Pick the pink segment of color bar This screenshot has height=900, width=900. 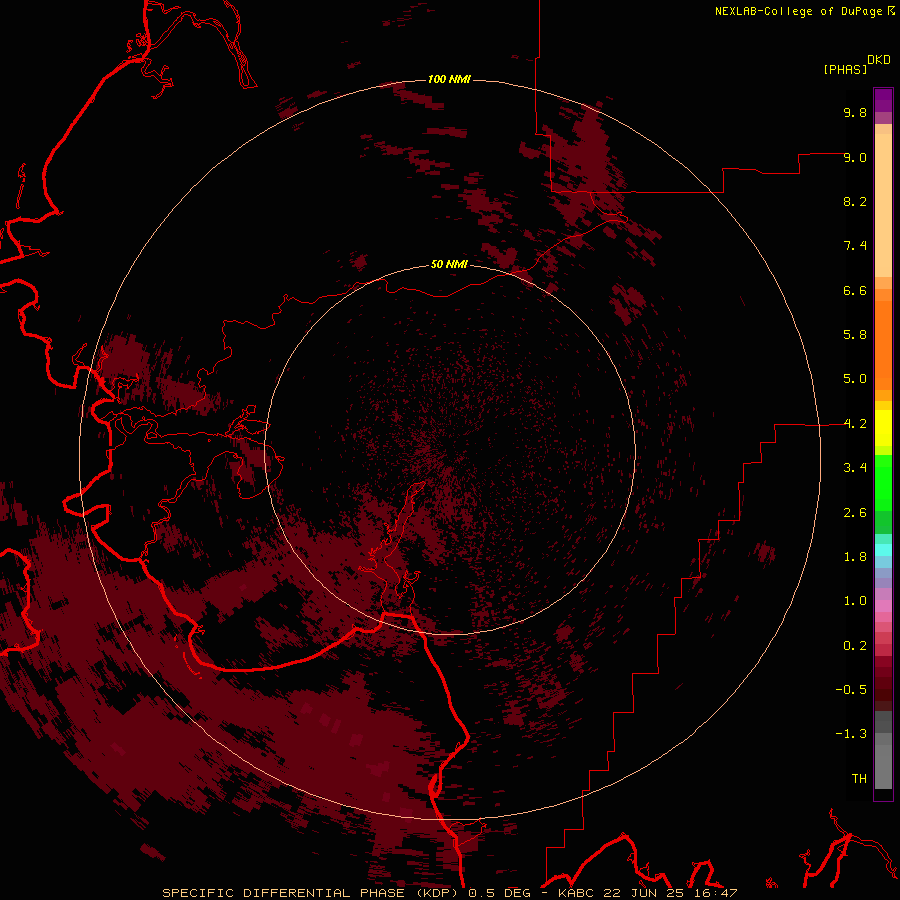(x=883, y=606)
